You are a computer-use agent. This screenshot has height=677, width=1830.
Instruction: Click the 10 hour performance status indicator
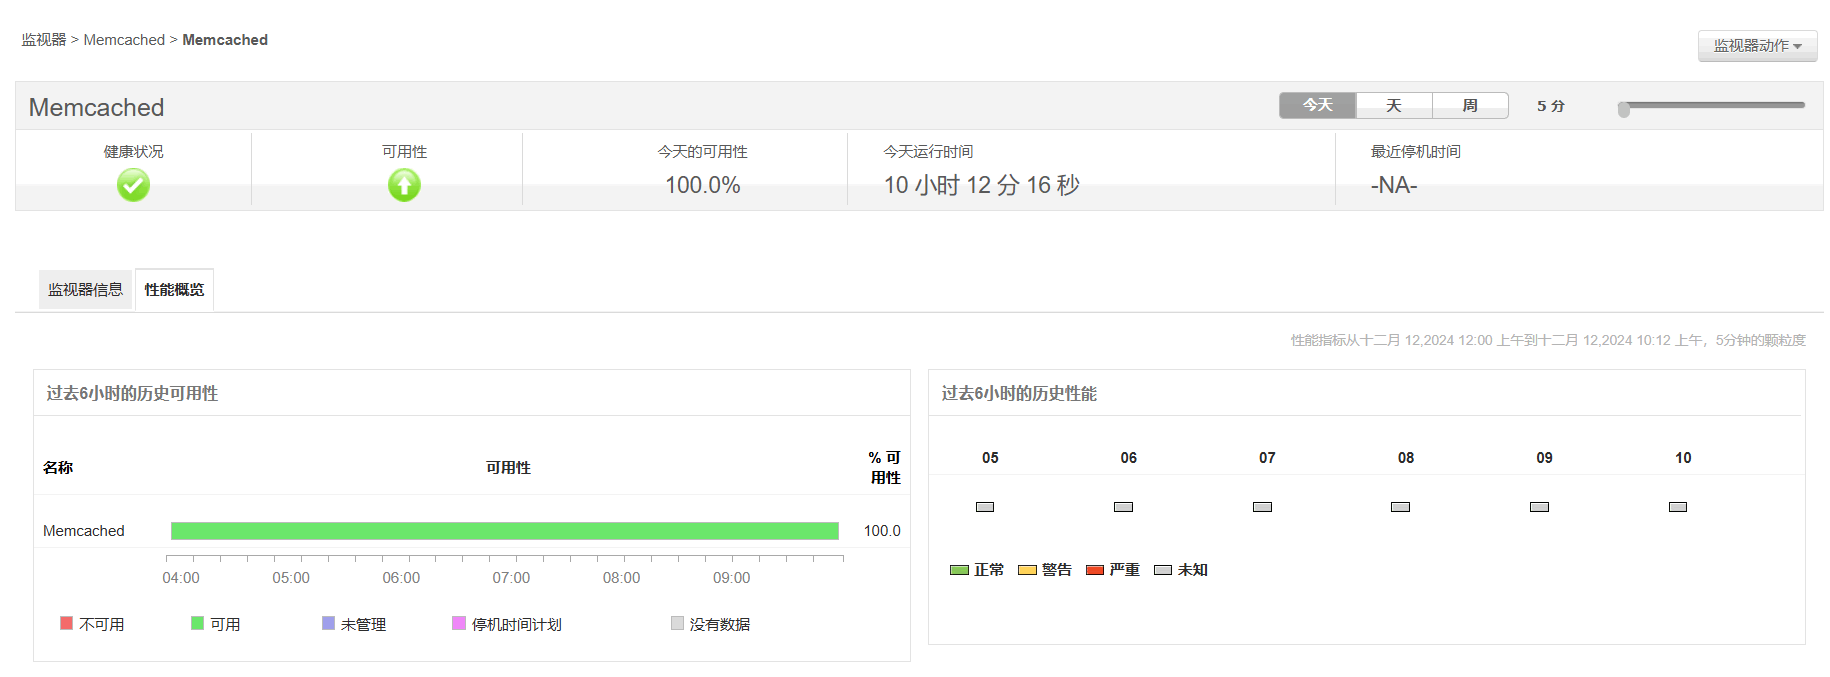click(x=1678, y=507)
